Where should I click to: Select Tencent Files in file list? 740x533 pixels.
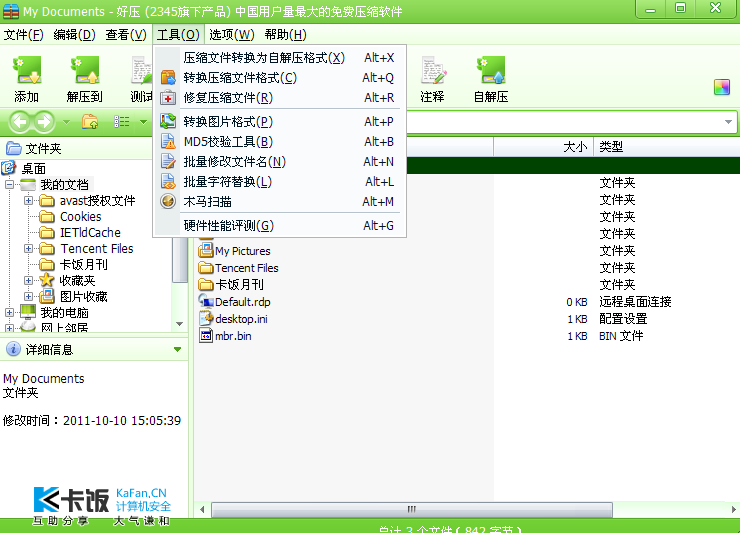tap(246, 268)
